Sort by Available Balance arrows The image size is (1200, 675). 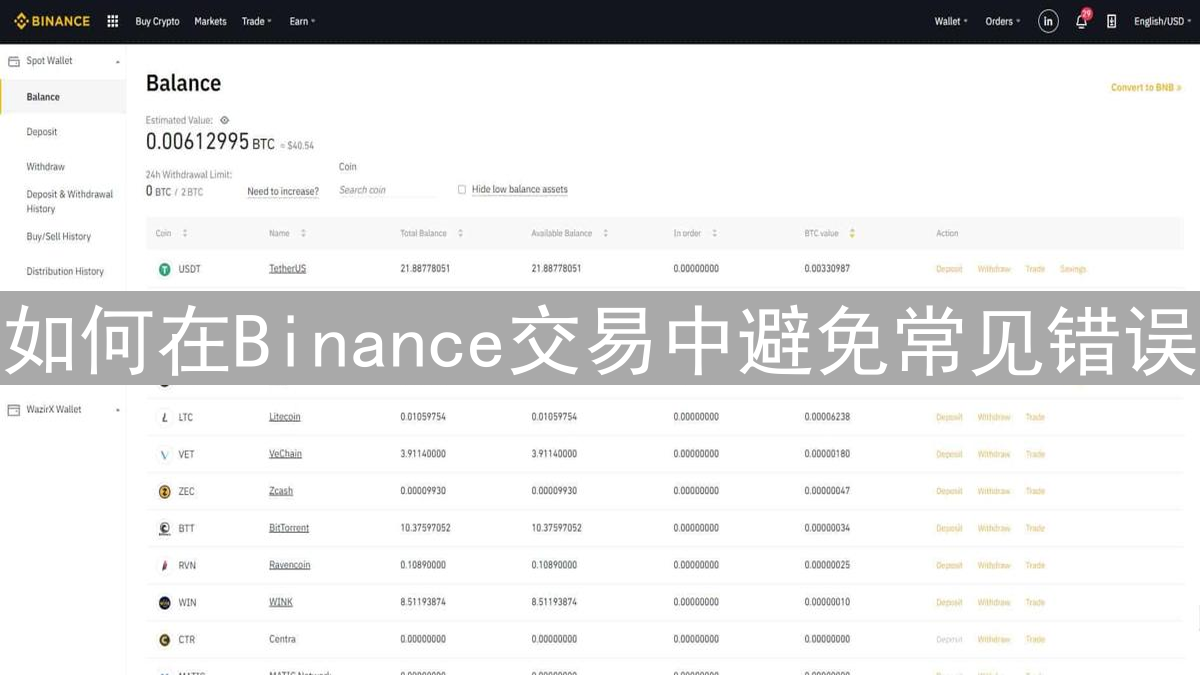pos(605,233)
